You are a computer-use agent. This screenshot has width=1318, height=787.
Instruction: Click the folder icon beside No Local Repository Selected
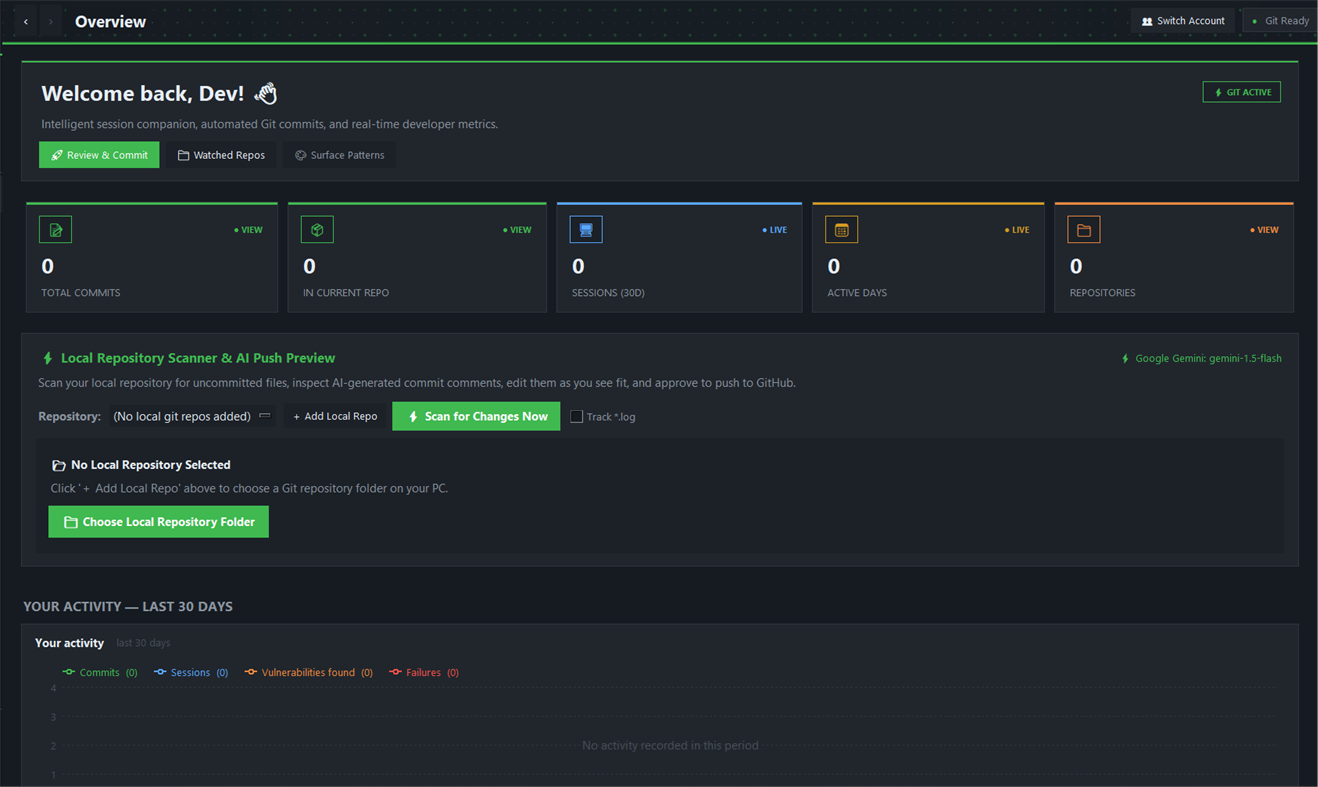coord(59,465)
